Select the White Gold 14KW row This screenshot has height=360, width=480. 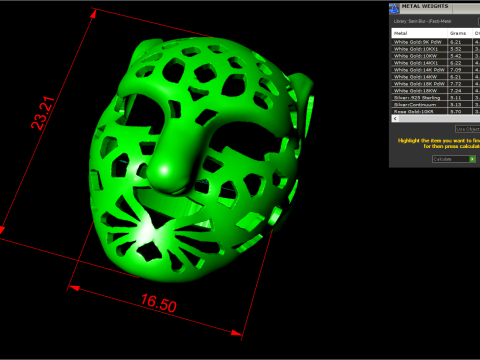coord(436,77)
